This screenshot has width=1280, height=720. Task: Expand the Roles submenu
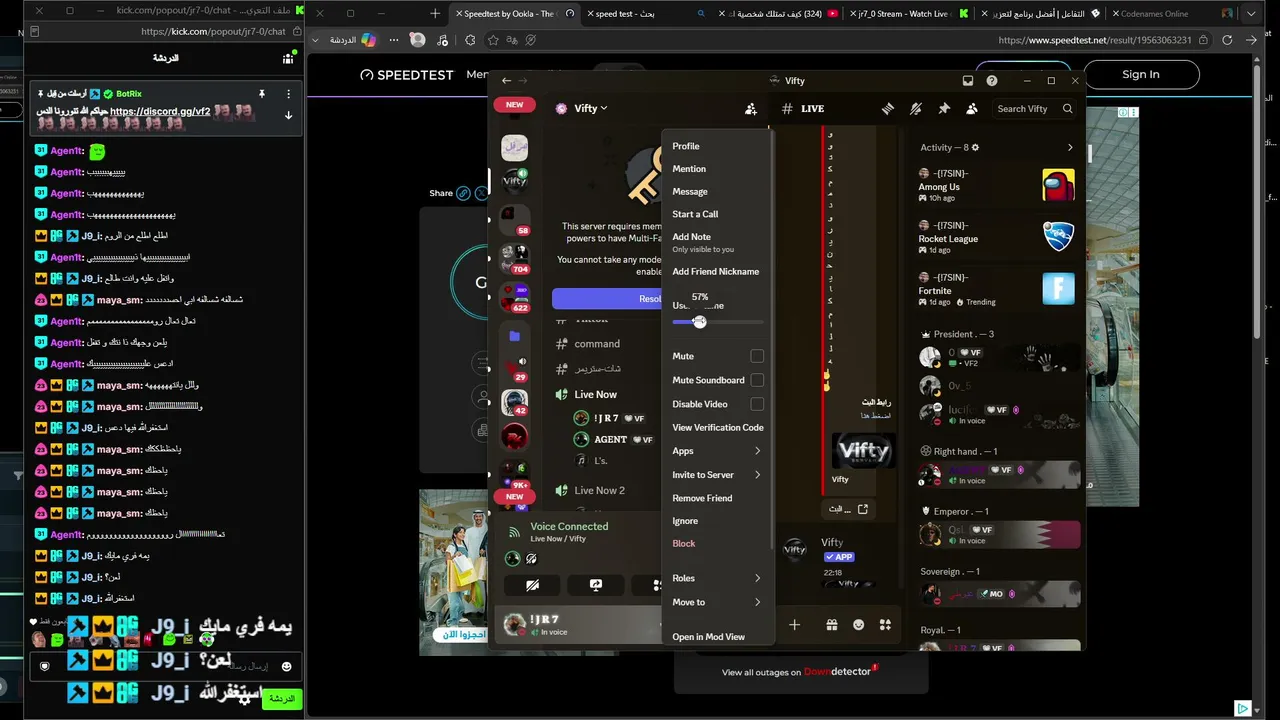[x=718, y=578]
